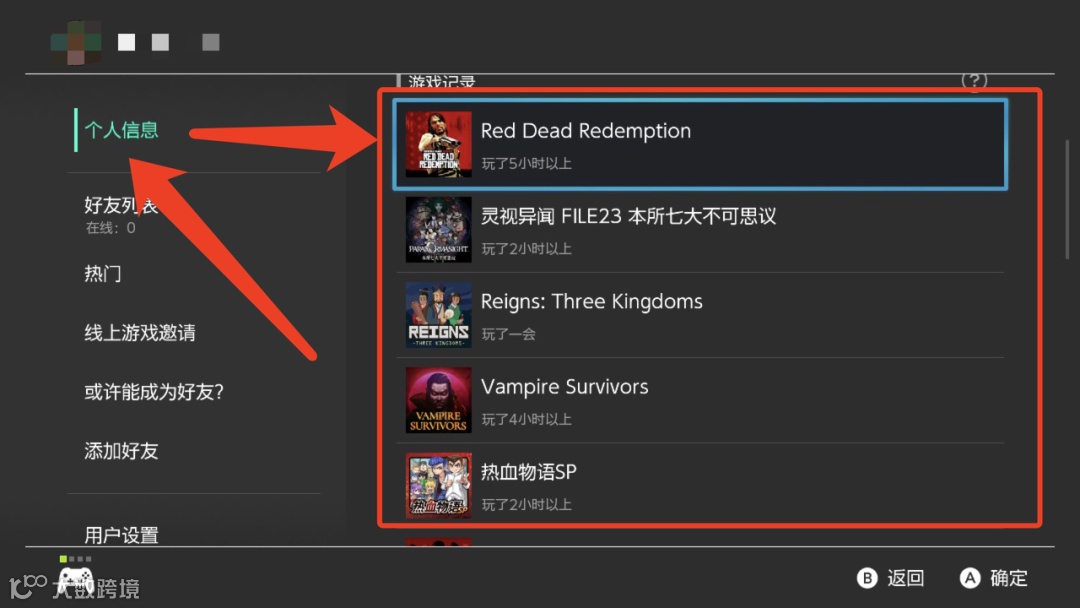1080x608 pixels.
Task: Open 用户设置 in the sidebar
Action: [121, 535]
